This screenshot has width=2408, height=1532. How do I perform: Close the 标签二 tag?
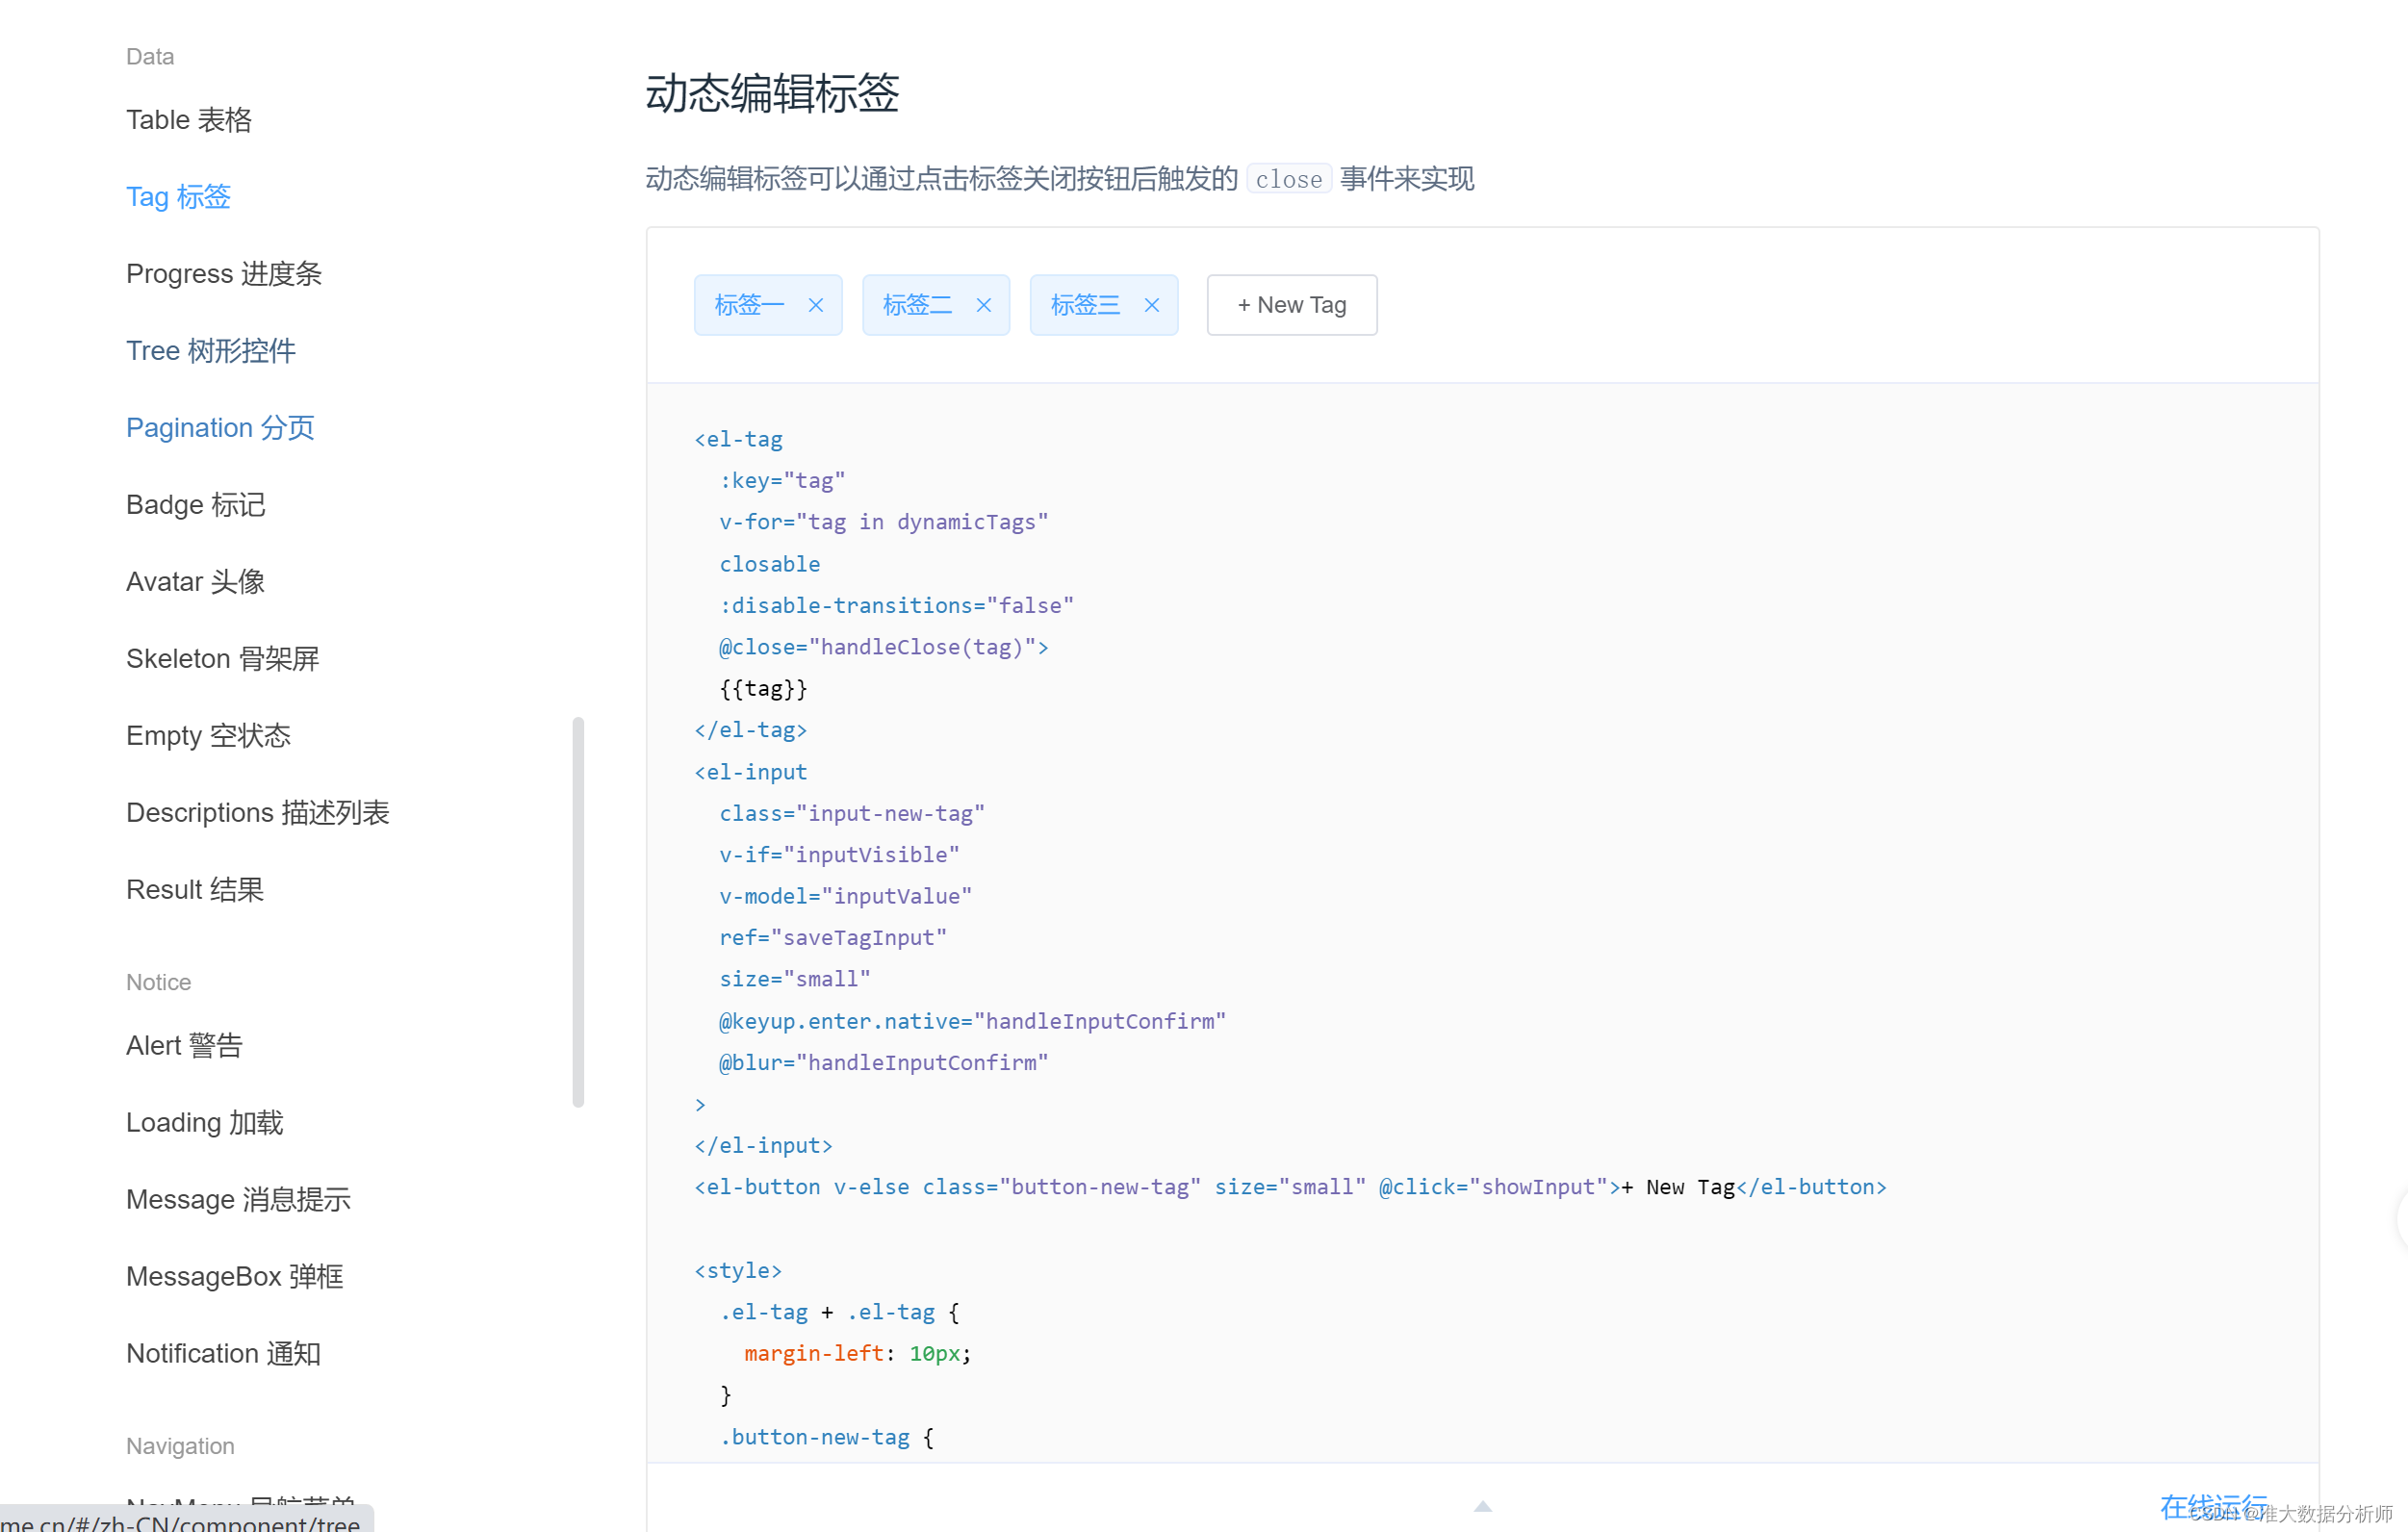click(984, 305)
